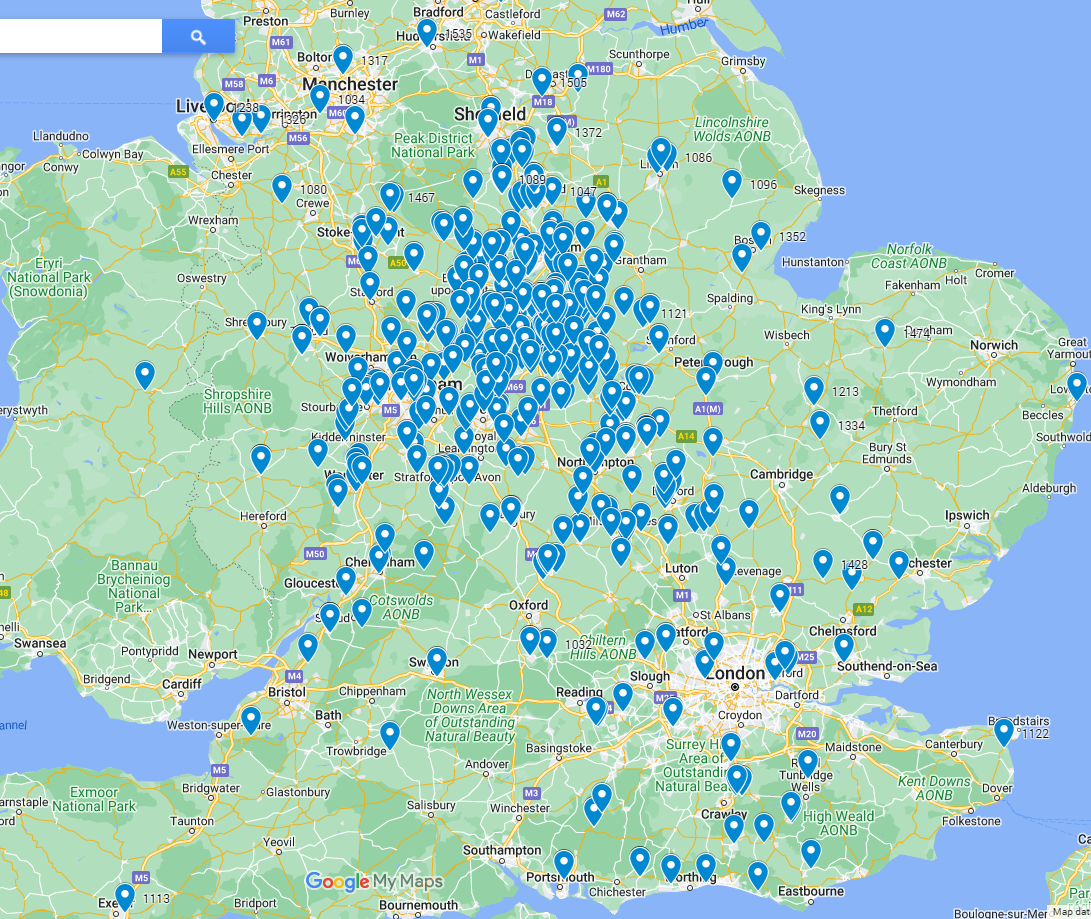The width and height of the screenshot is (1091, 919).
Task: Click the pin labeled 1352 near Boston
Action: (761, 235)
